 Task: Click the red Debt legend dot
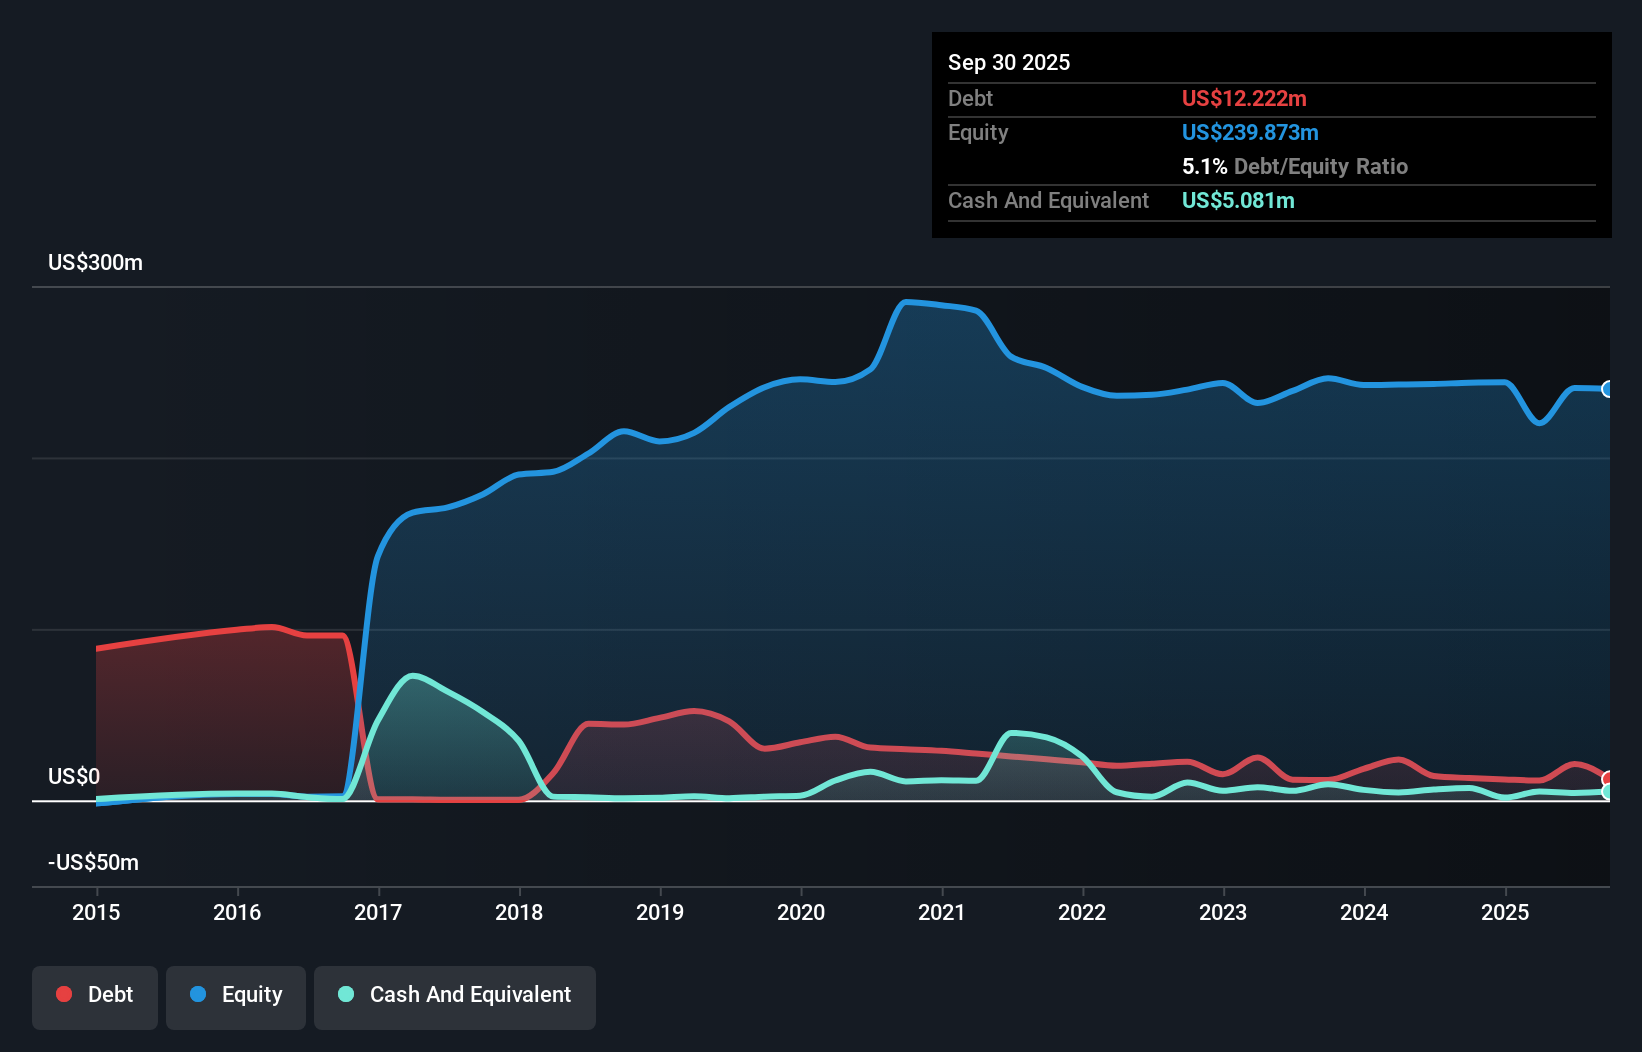(x=63, y=994)
